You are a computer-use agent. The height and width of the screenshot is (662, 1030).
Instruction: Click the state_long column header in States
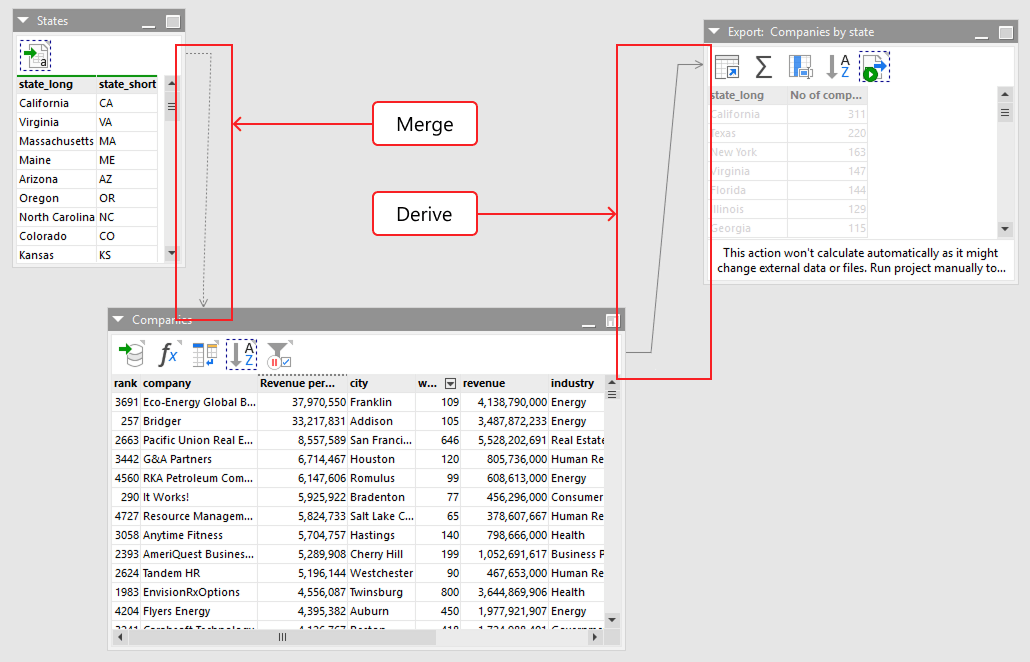(x=56, y=84)
